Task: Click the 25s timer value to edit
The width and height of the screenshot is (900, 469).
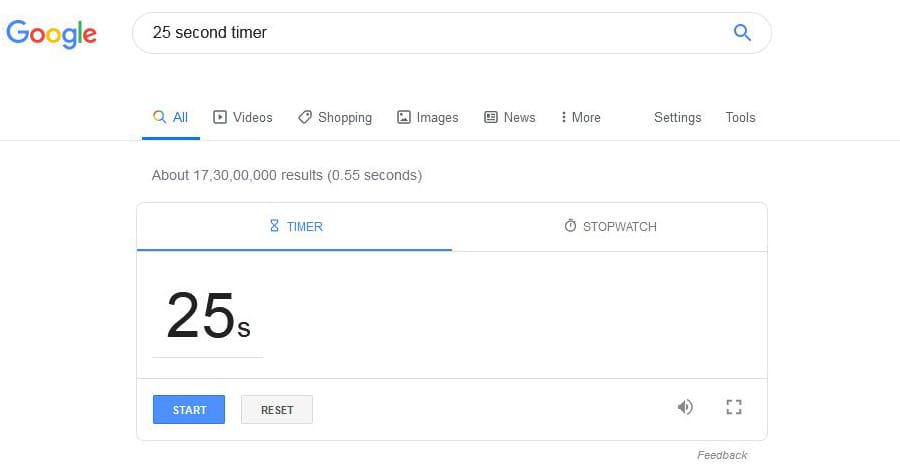Action: pyautogui.click(x=208, y=316)
